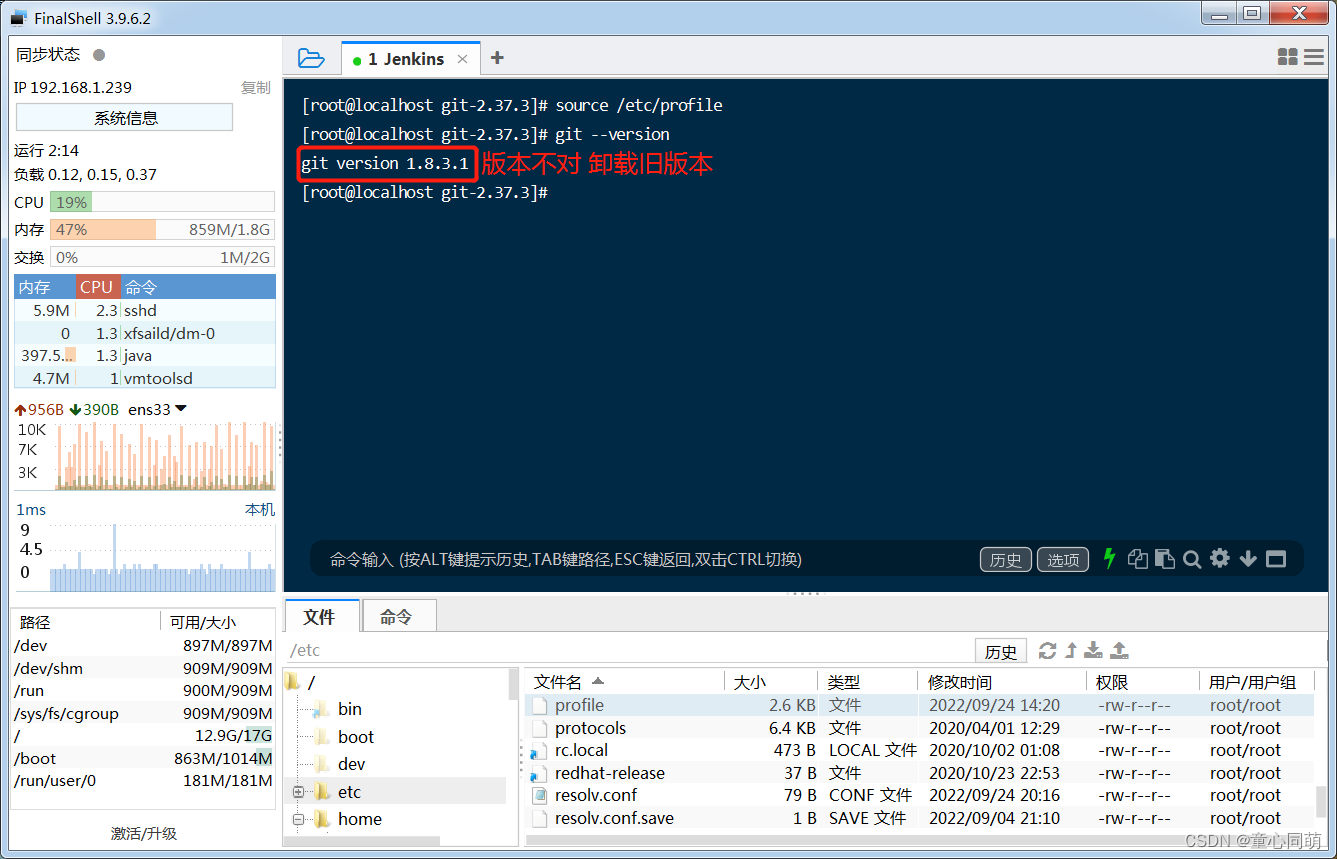Click the 内存 47% usage bar

[162, 230]
